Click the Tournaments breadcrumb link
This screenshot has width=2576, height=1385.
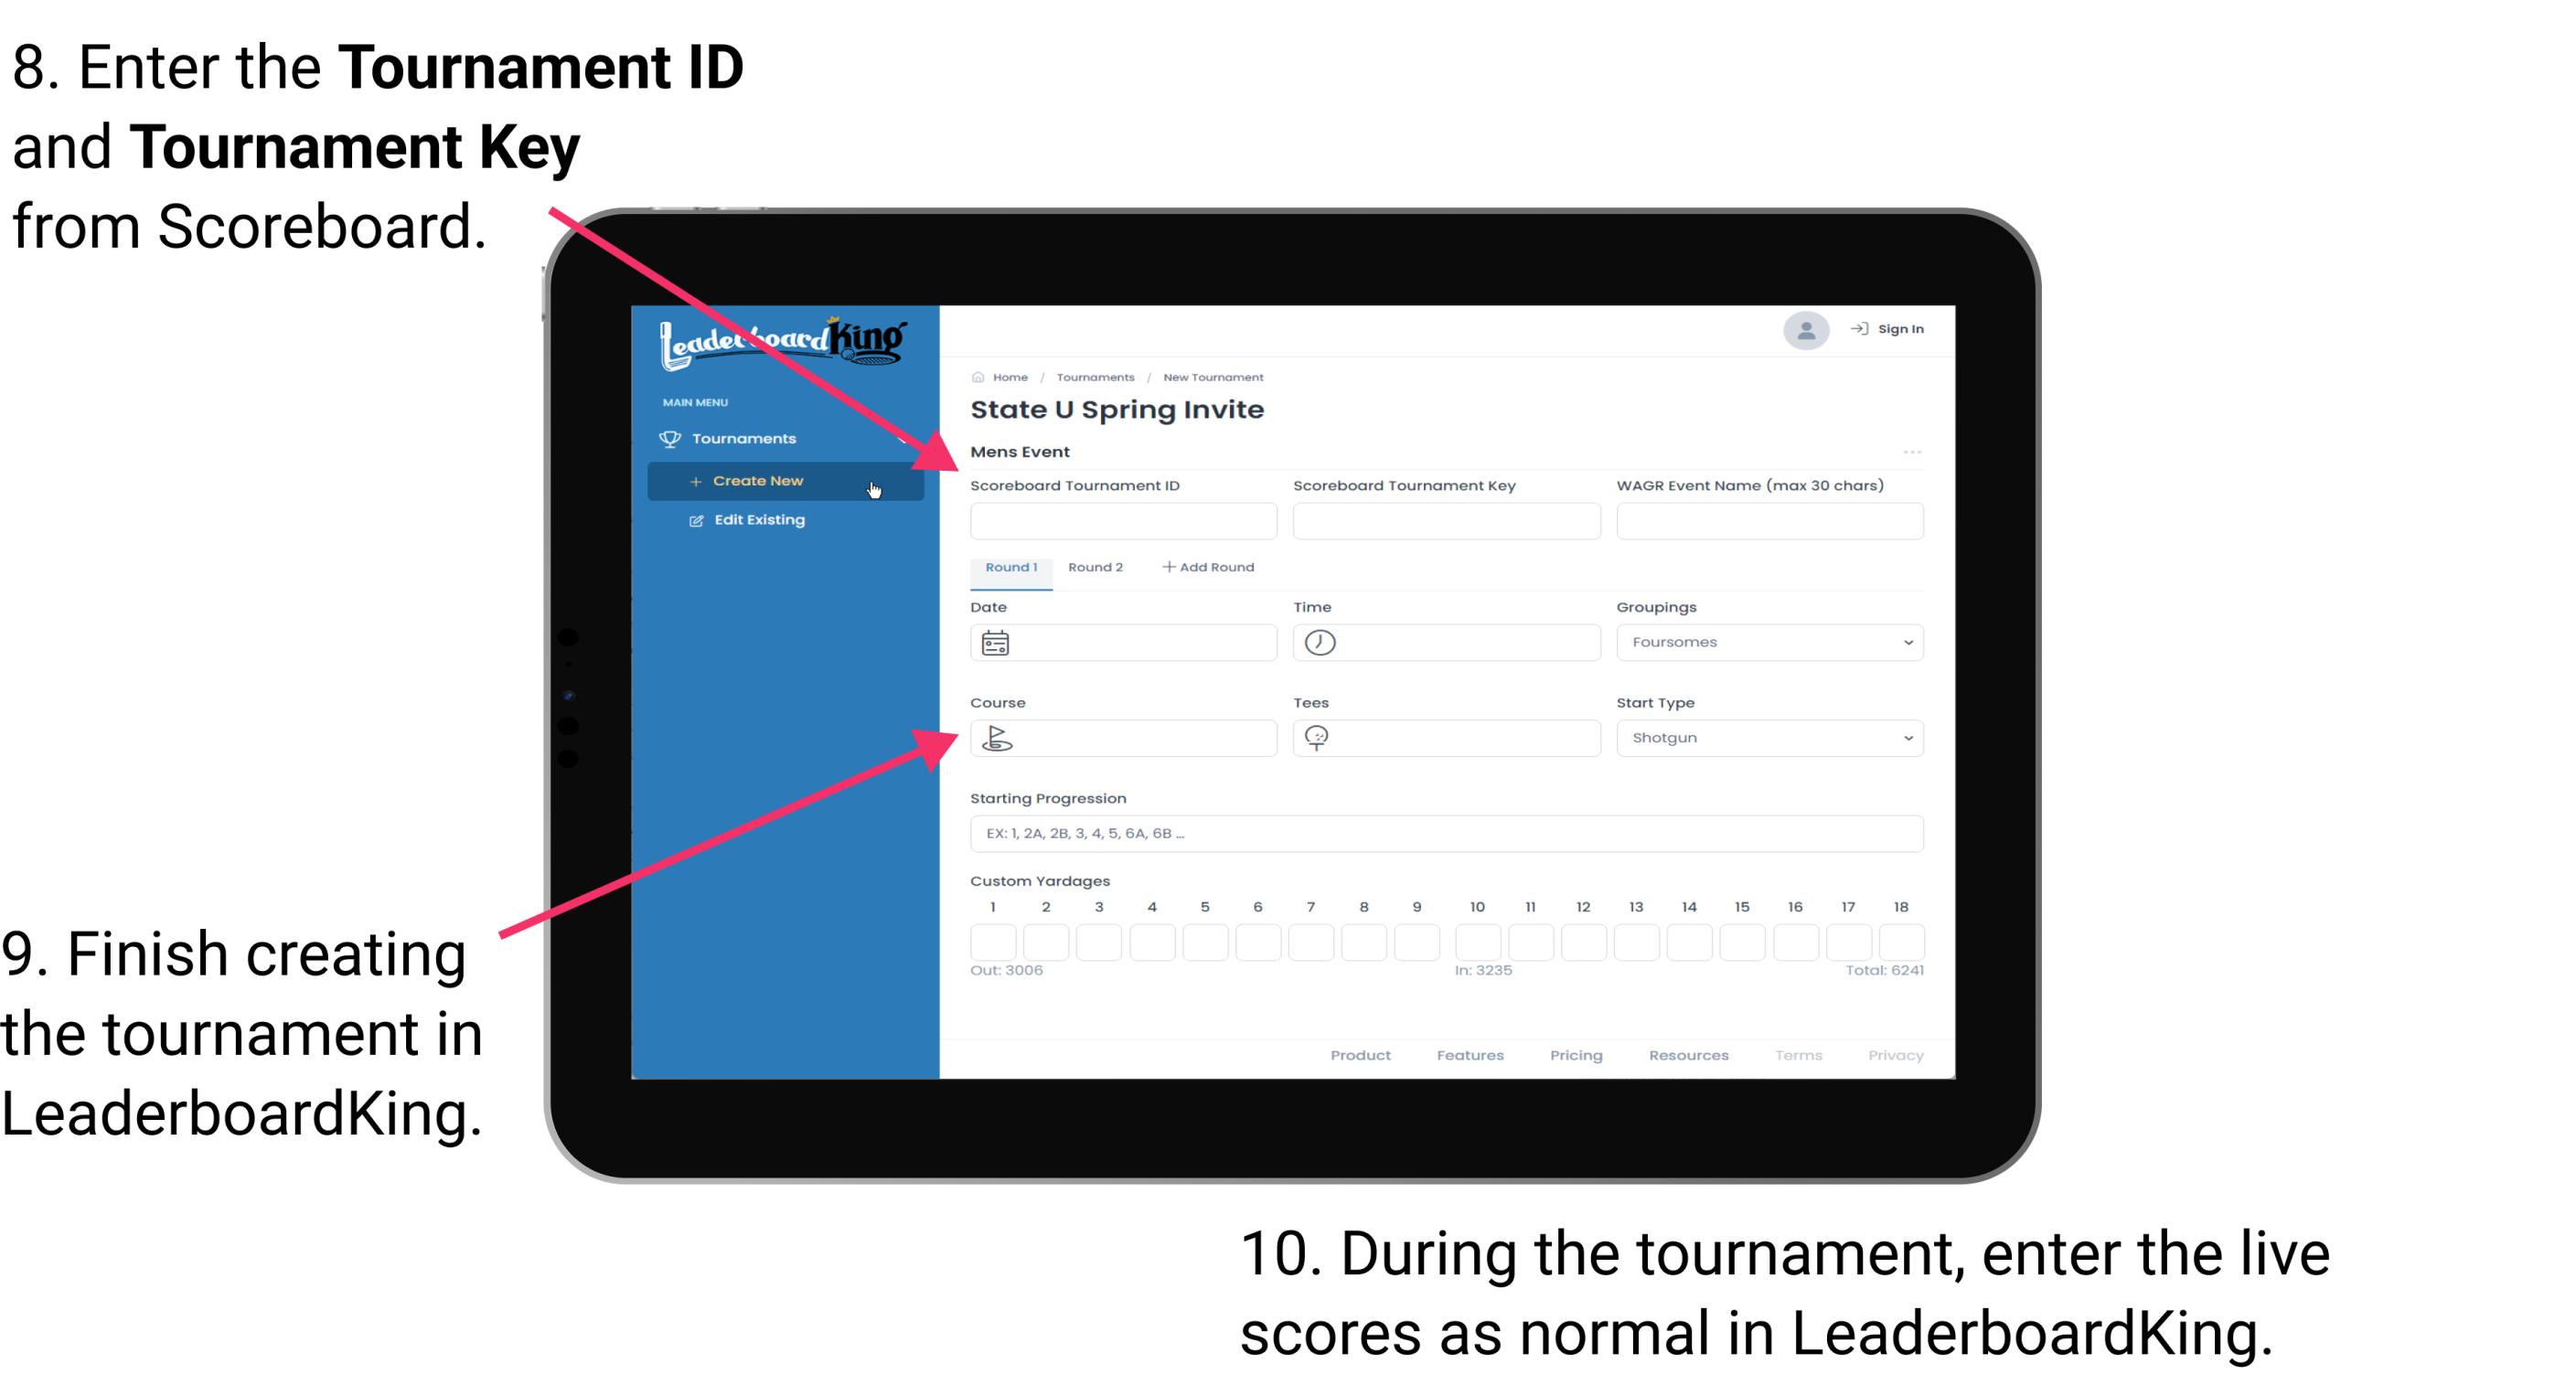pos(1092,375)
